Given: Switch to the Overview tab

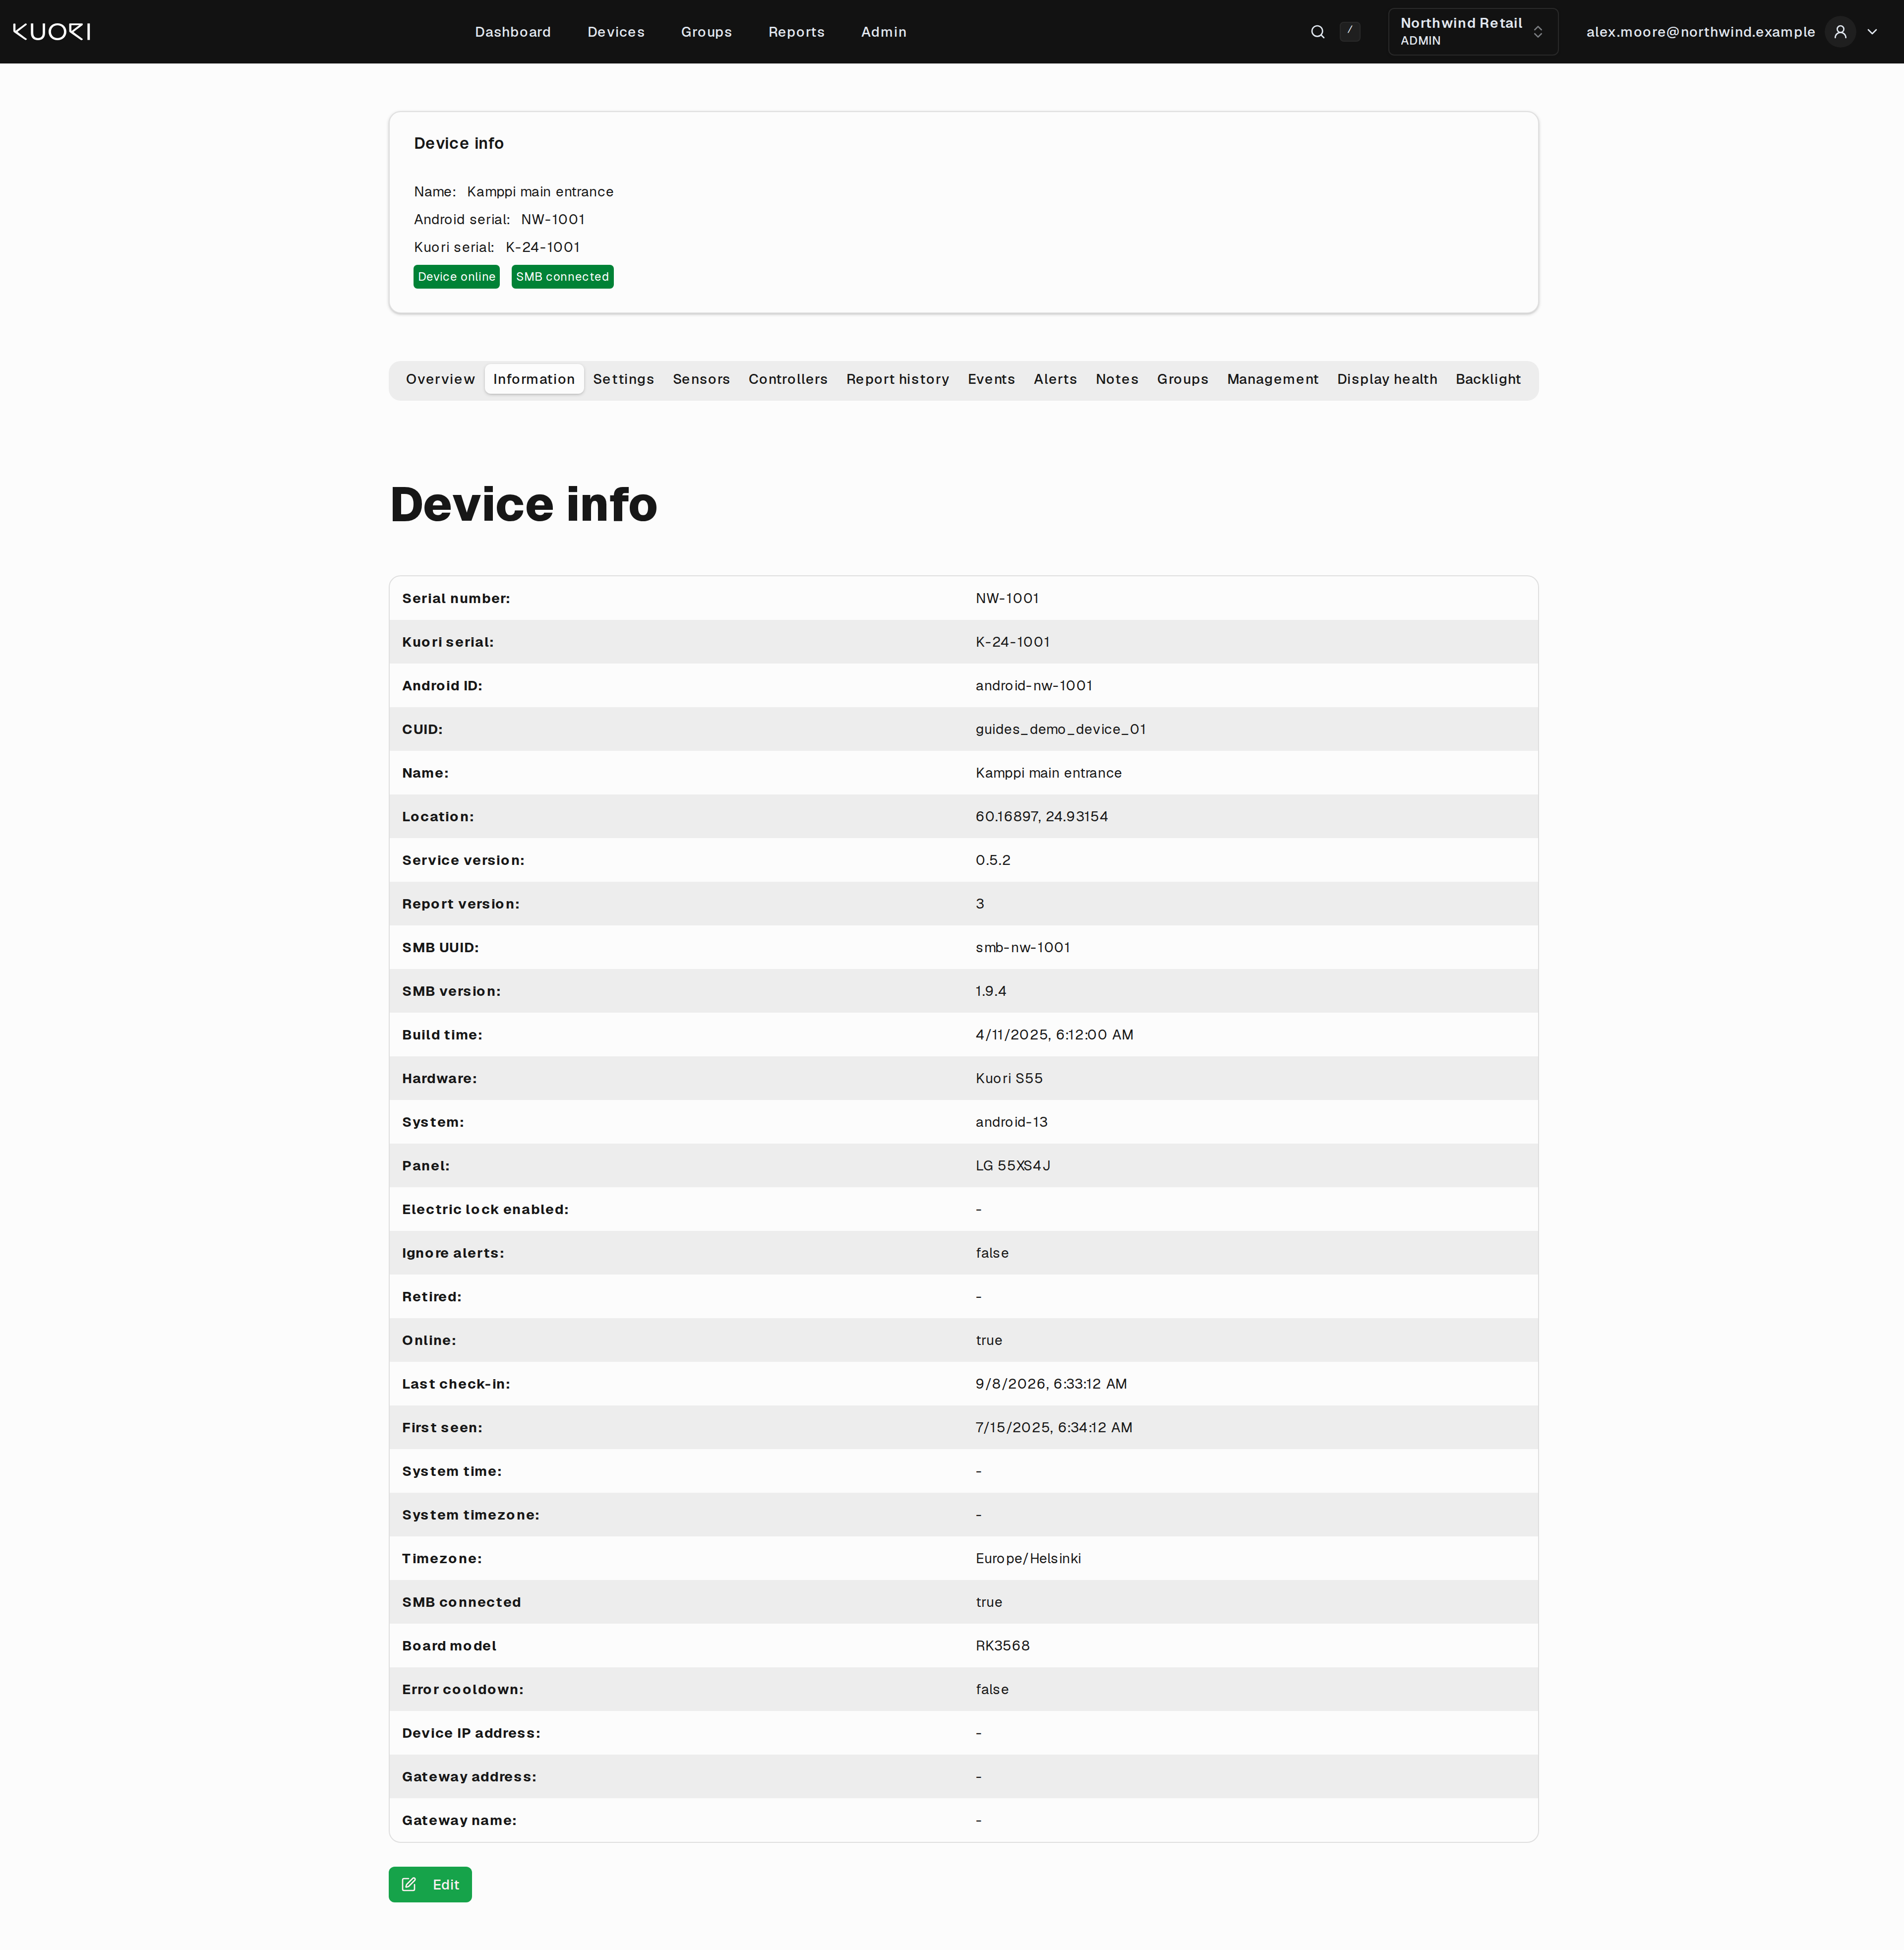Looking at the screenshot, I should [440, 380].
